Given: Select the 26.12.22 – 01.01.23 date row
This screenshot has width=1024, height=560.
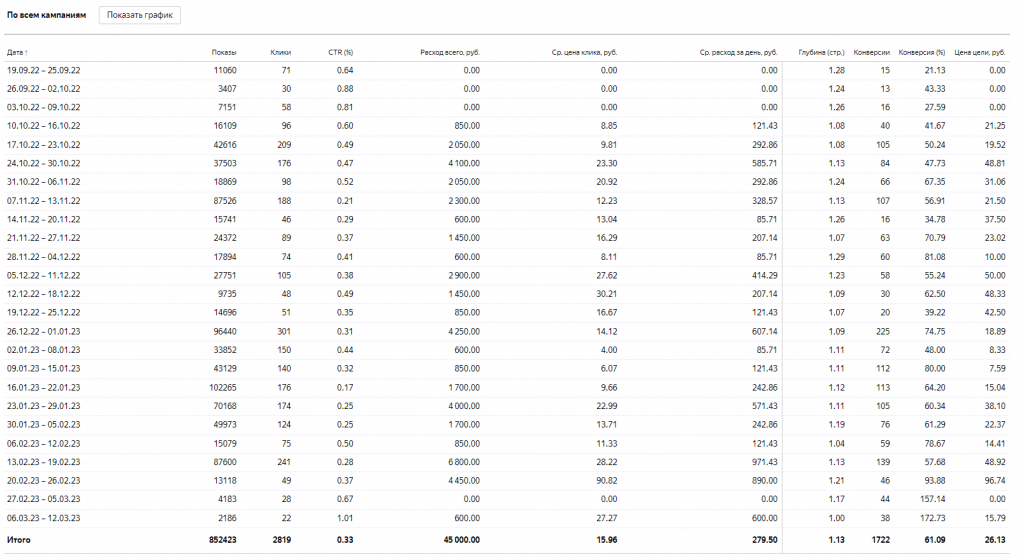Looking at the screenshot, I should point(43,331).
